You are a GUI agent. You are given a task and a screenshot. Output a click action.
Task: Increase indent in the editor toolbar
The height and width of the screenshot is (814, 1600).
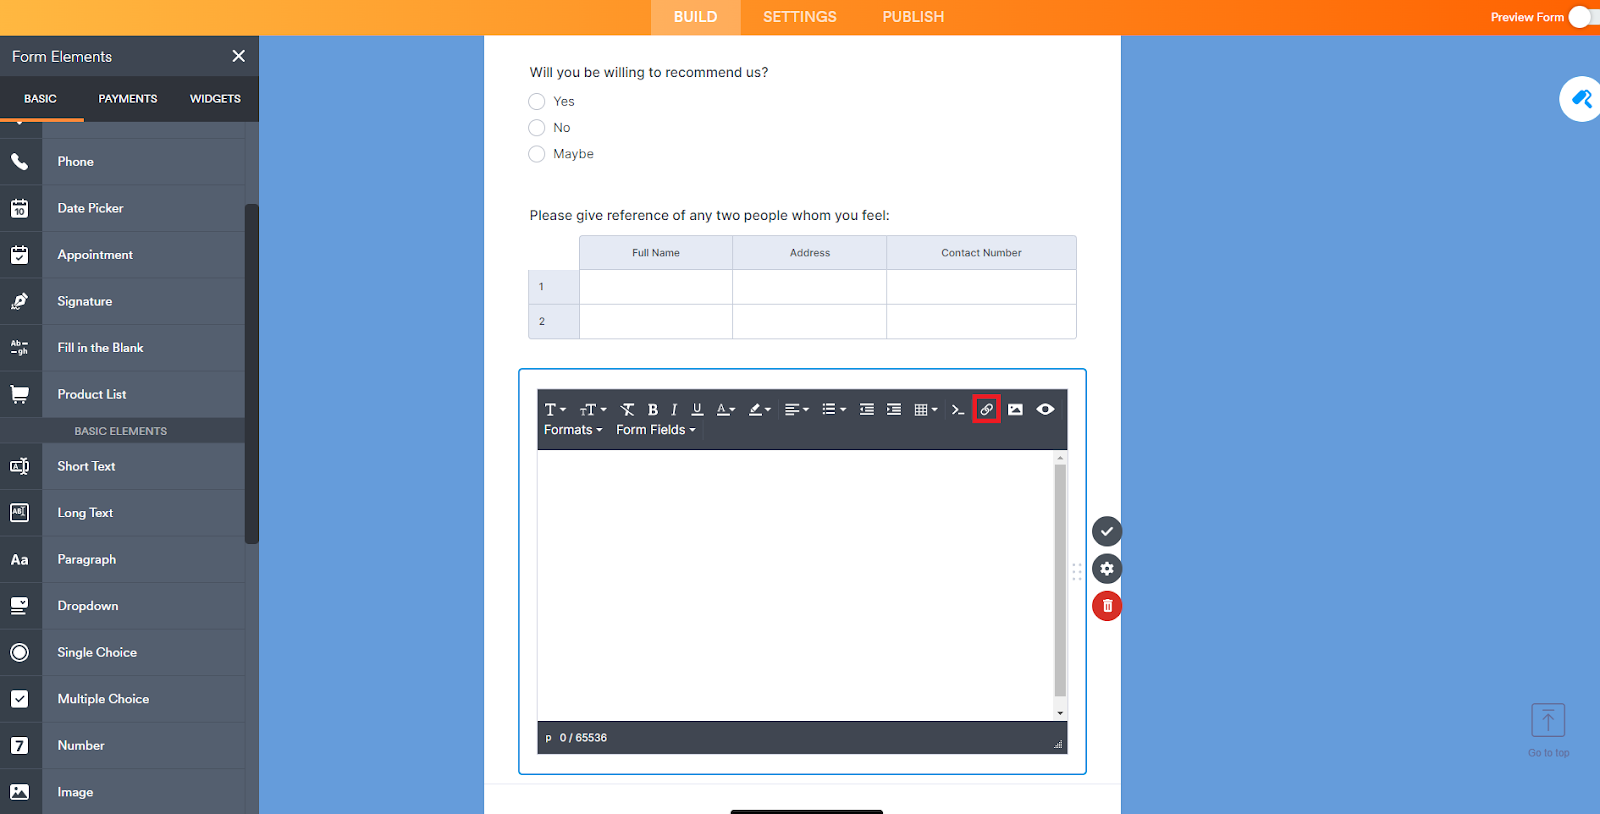(893, 409)
